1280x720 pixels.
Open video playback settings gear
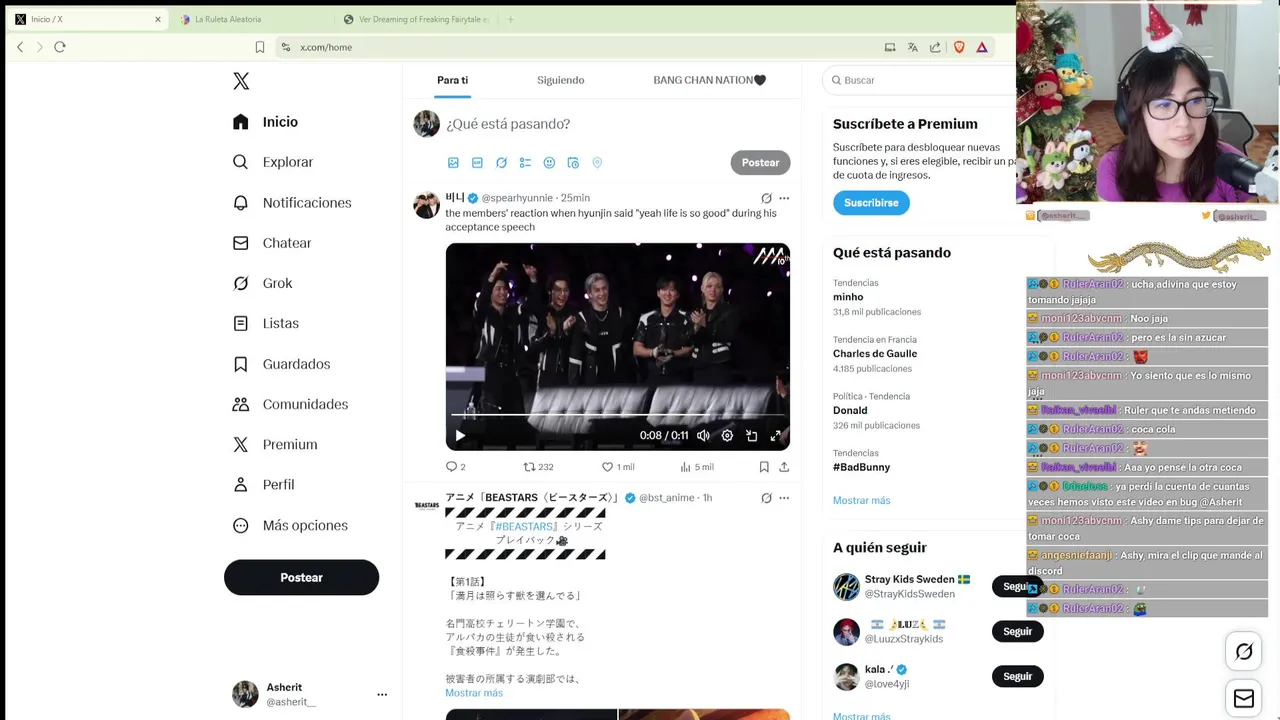point(727,436)
